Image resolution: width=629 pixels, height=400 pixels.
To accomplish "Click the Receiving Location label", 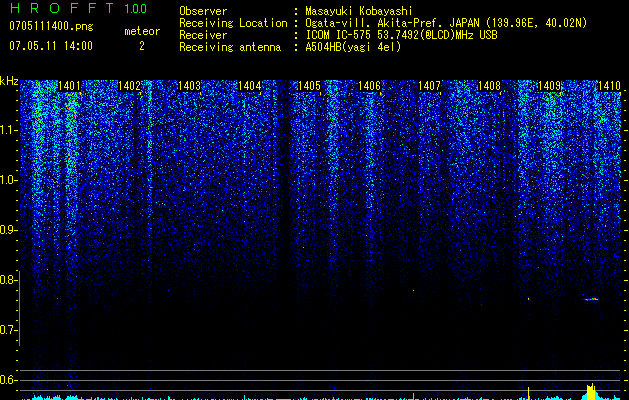I will pos(233,23).
